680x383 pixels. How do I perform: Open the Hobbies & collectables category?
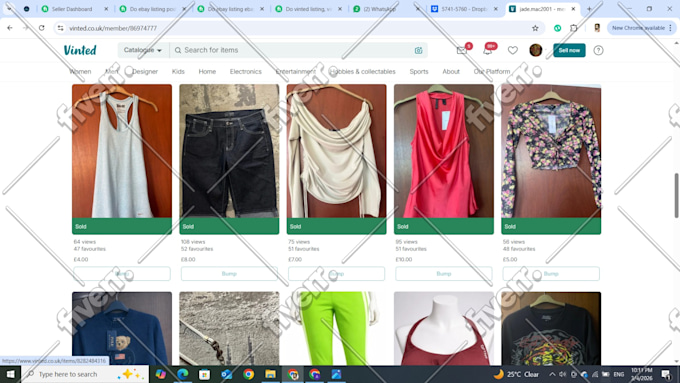coord(363,72)
